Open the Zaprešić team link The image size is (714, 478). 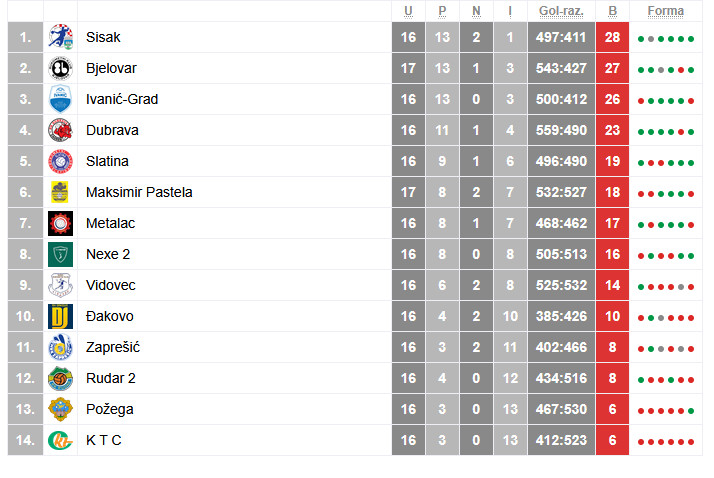pyautogui.click(x=112, y=347)
